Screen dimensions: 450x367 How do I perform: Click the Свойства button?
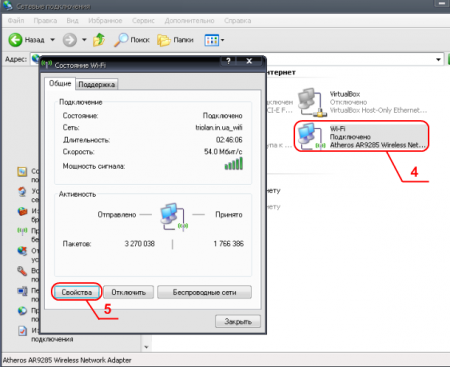pos(77,292)
